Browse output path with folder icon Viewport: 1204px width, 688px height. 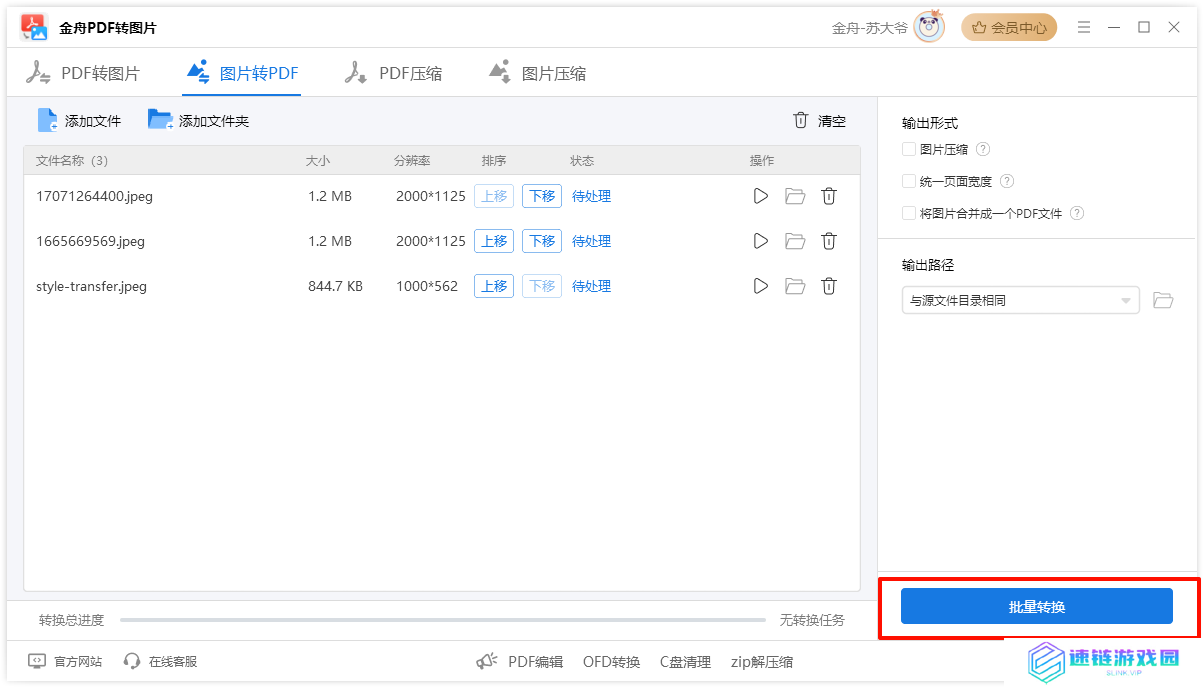[1162, 300]
